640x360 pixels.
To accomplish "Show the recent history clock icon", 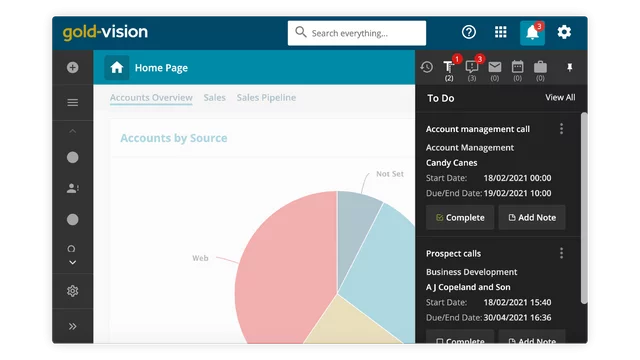I will click(427, 67).
